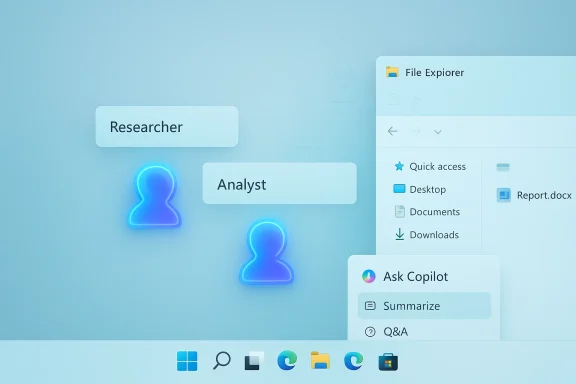Open Task View on the taskbar
This screenshot has width=576, height=384.
click(x=254, y=361)
